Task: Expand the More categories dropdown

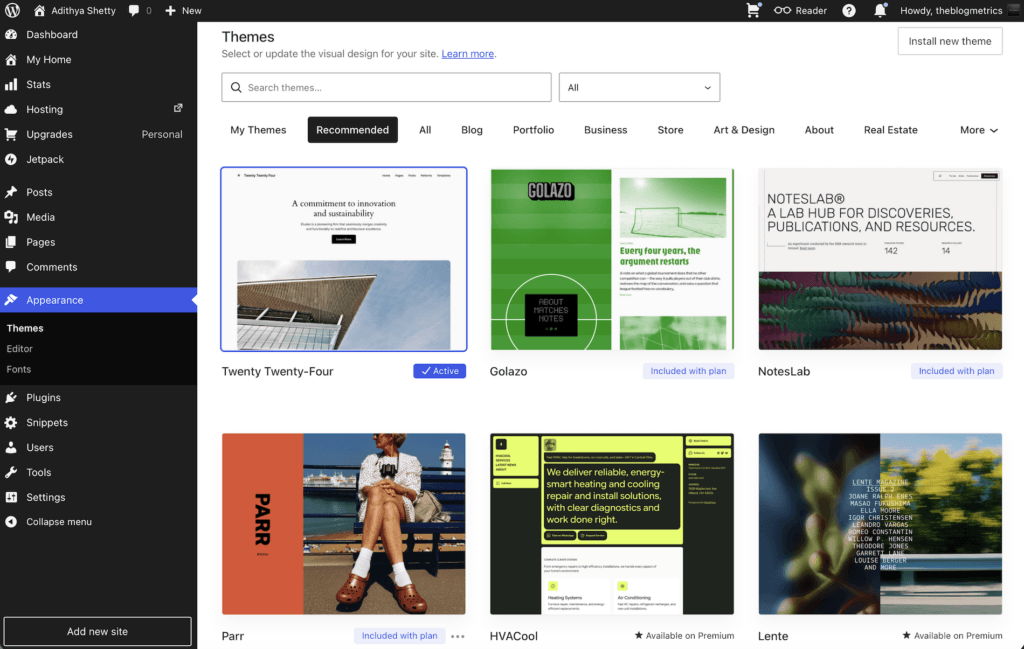Action: point(978,130)
